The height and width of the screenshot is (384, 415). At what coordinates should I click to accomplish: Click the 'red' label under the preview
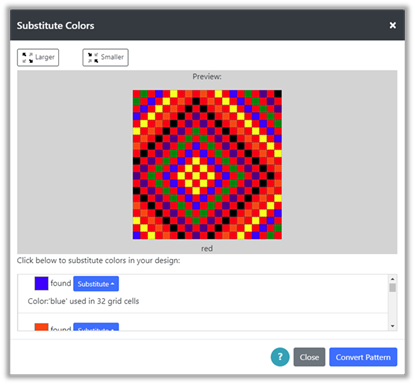207,249
